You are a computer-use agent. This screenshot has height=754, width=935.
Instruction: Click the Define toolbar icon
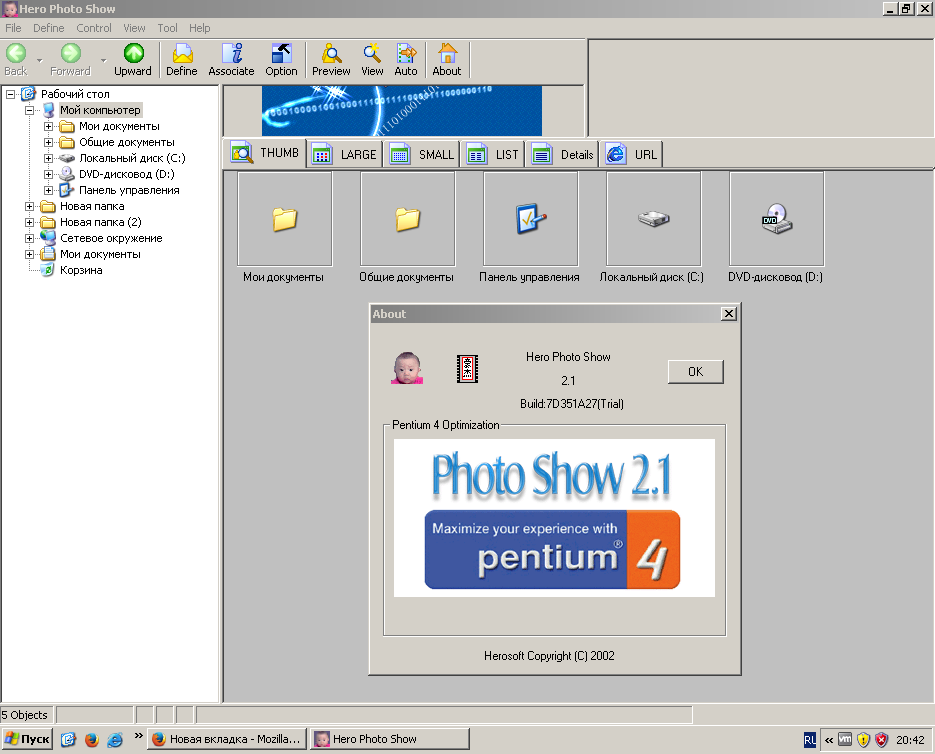pyautogui.click(x=182, y=59)
